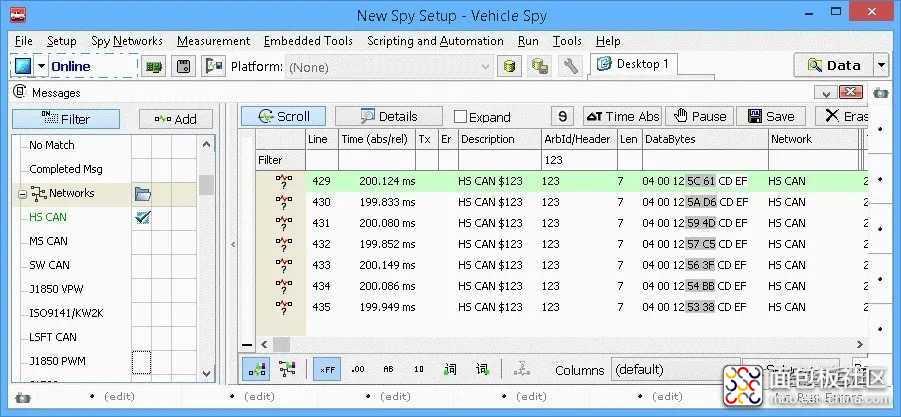Open the File menu
The width and height of the screenshot is (901, 417).
click(24, 41)
